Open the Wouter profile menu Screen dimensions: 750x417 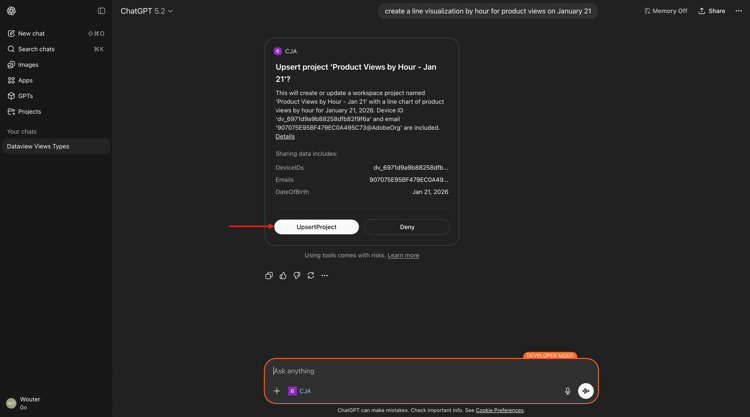coord(56,403)
